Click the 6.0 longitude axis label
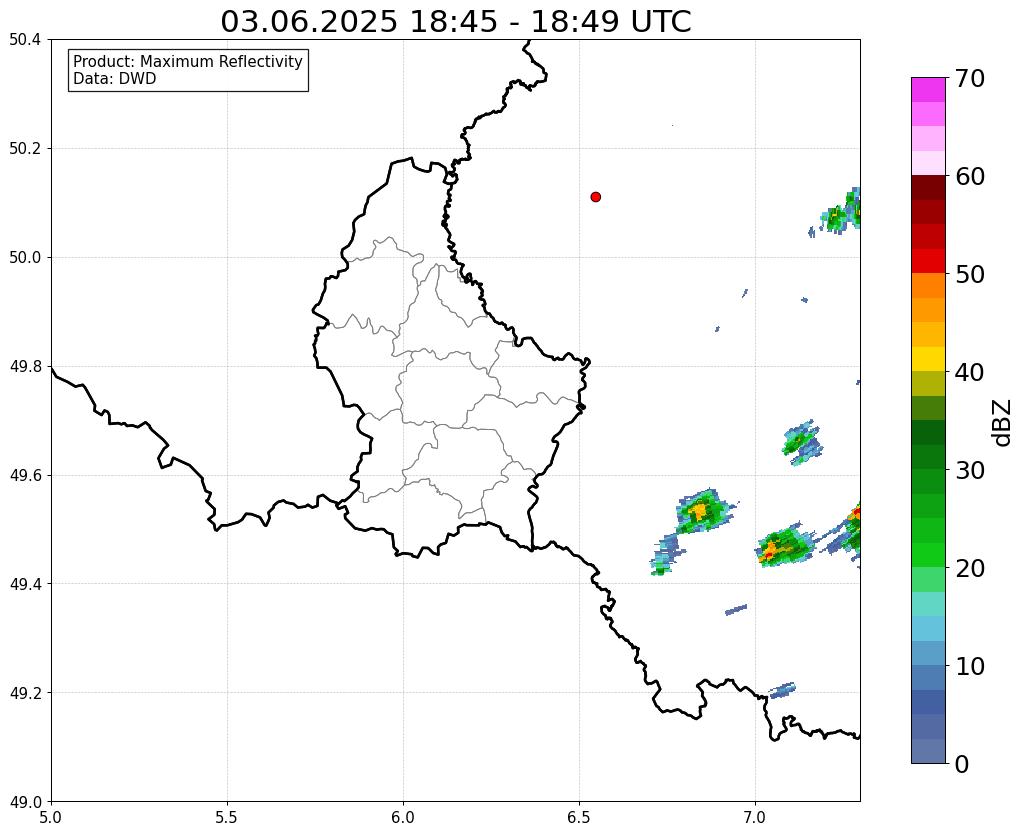Image resolution: width=1023 pixels, height=834 pixels. (403, 817)
